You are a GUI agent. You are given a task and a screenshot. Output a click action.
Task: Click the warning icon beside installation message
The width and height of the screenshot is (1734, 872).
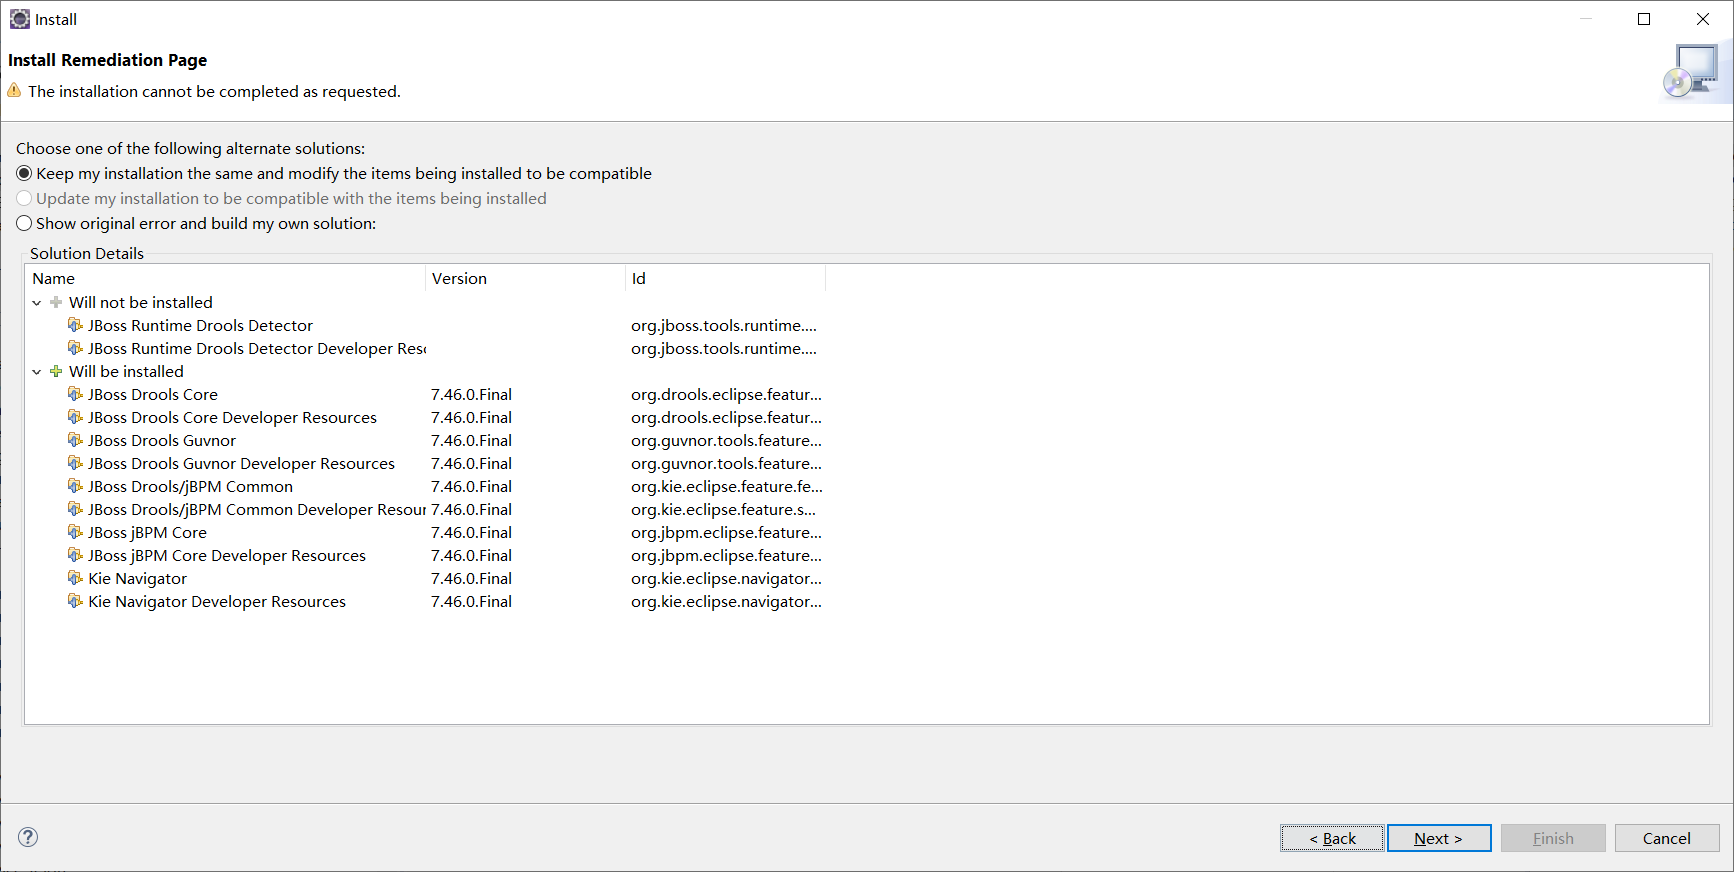pyautogui.click(x=14, y=90)
